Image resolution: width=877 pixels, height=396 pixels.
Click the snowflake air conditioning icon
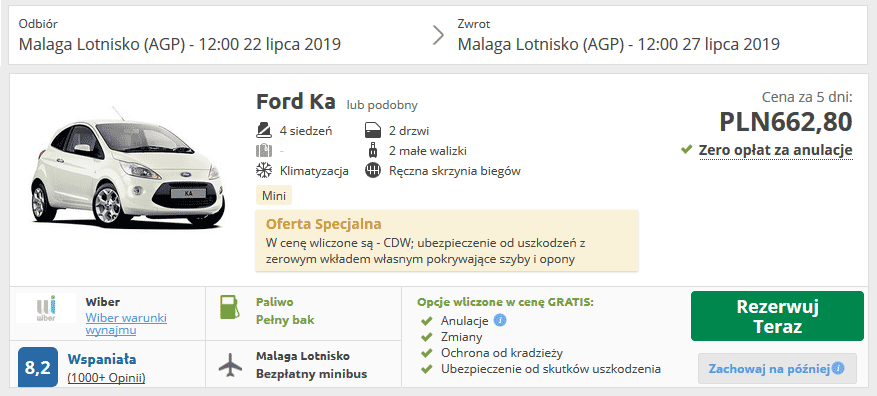(x=263, y=171)
